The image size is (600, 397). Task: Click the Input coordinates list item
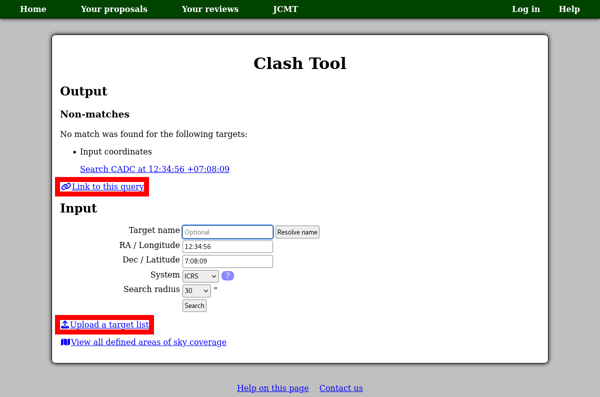pos(116,152)
